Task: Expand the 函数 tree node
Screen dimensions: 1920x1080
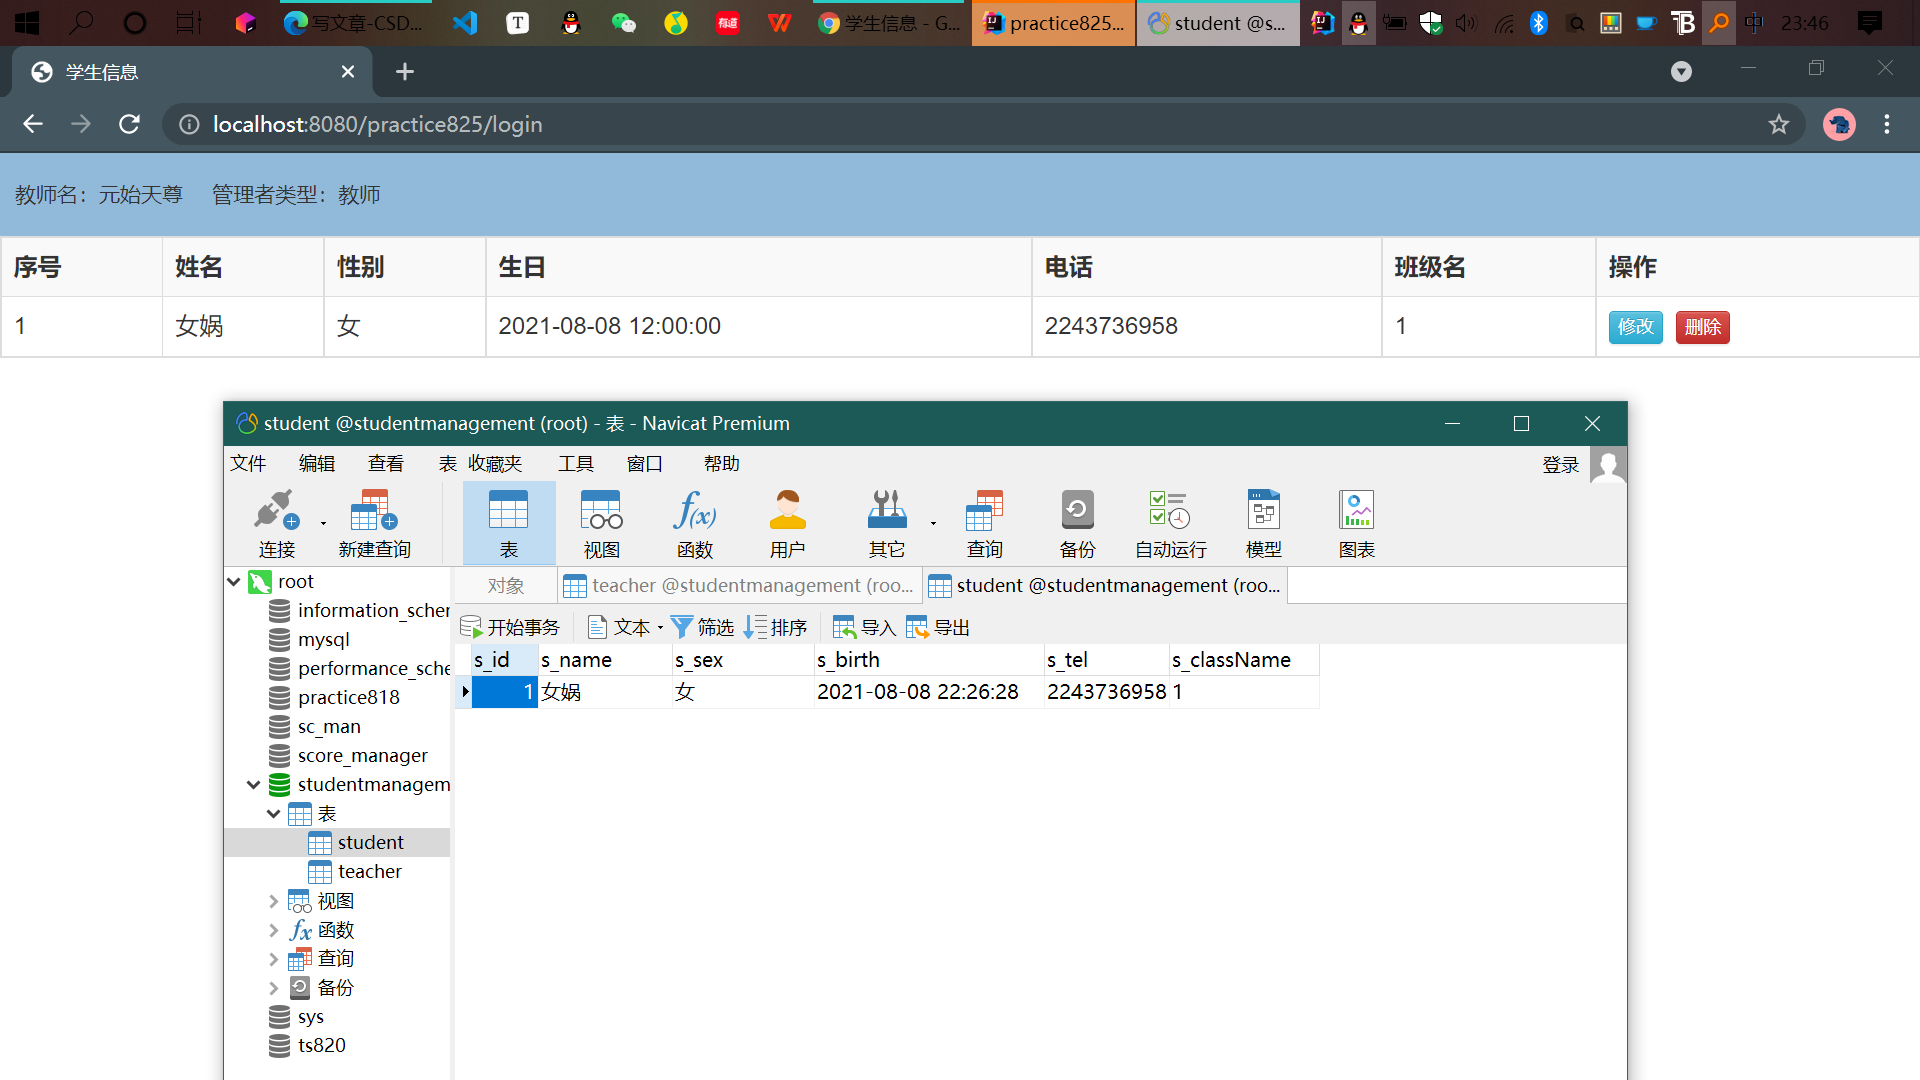Action: (x=274, y=930)
